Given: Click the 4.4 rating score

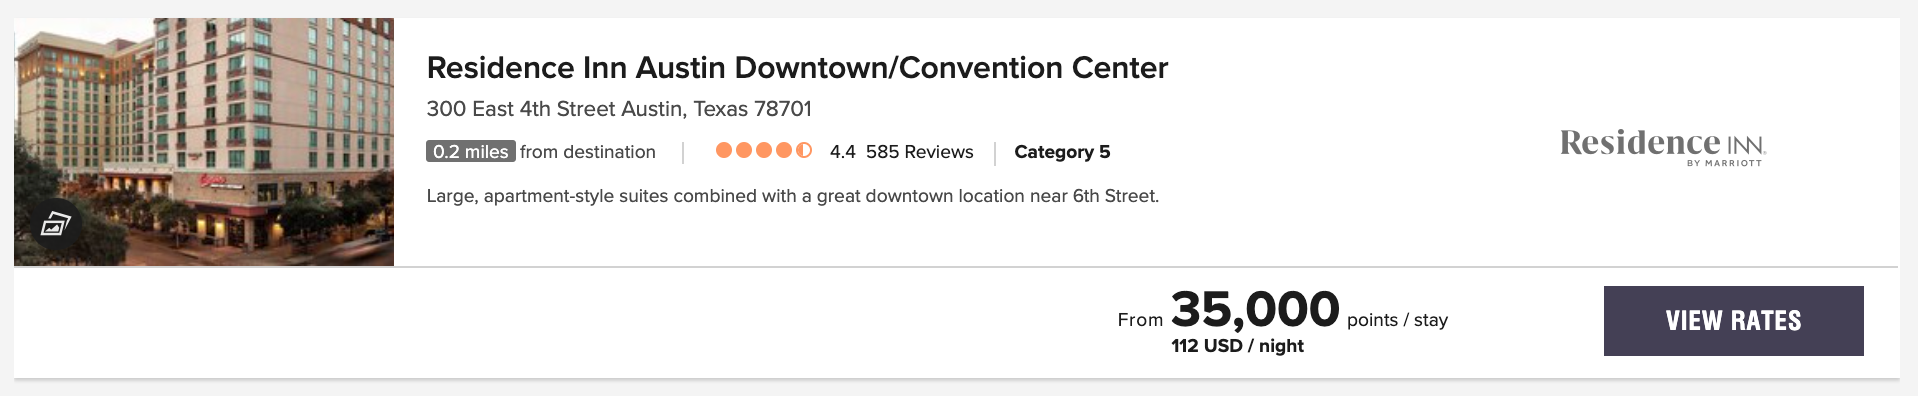Looking at the screenshot, I should click(x=842, y=152).
